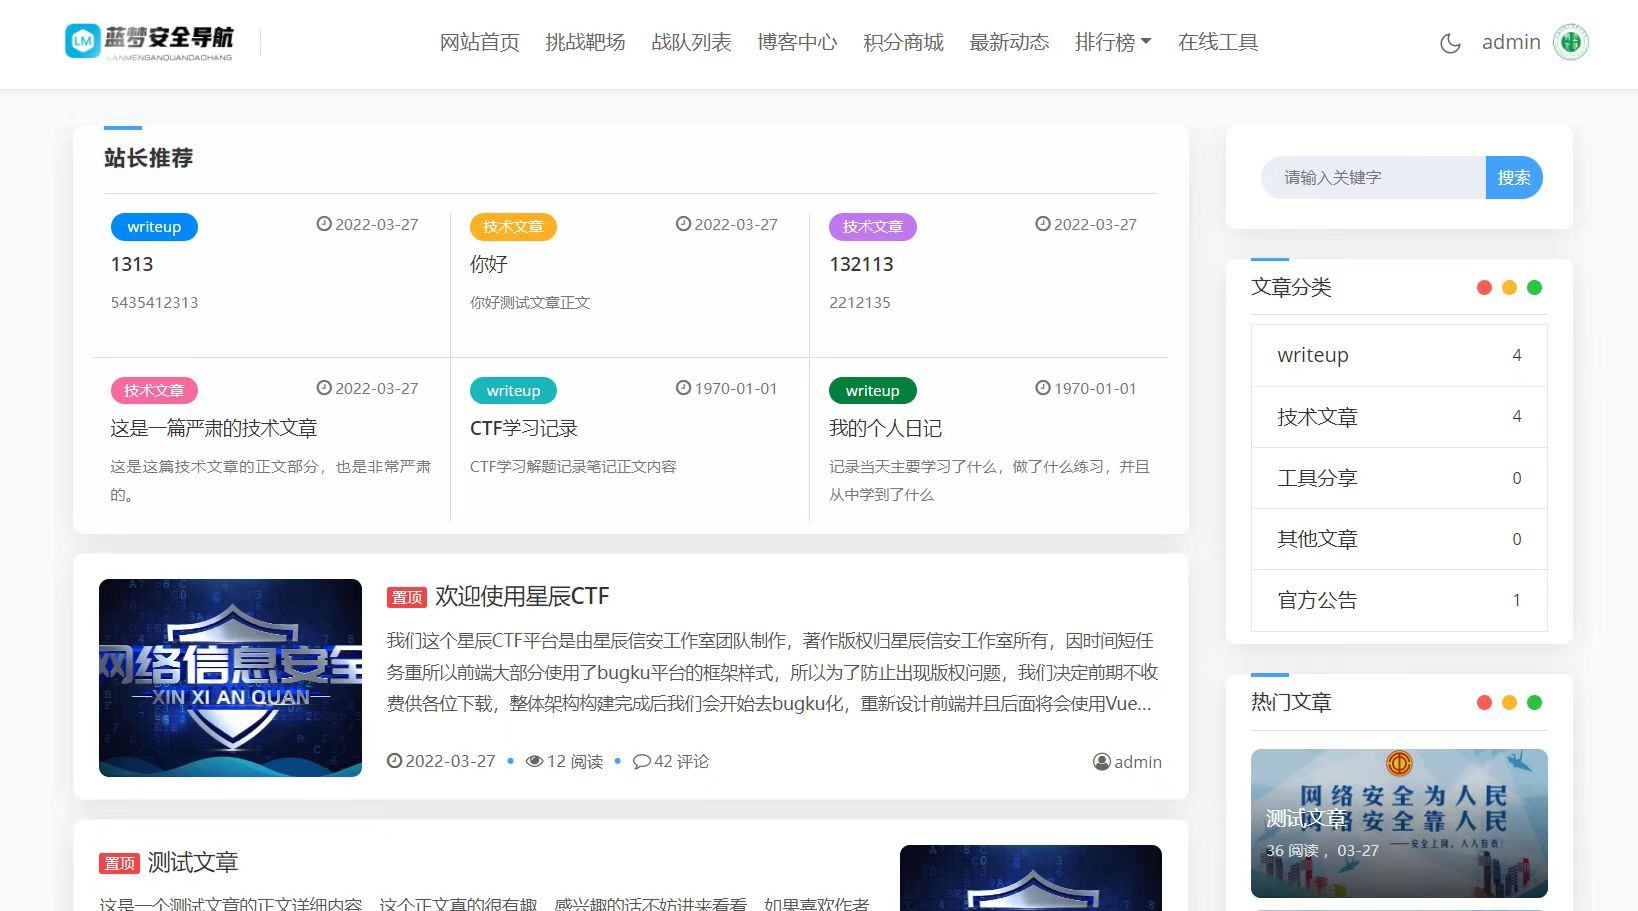Open 在线工具 in the nav bar
The width and height of the screenshot is (1638, 911).
(x=1218, y=42)
